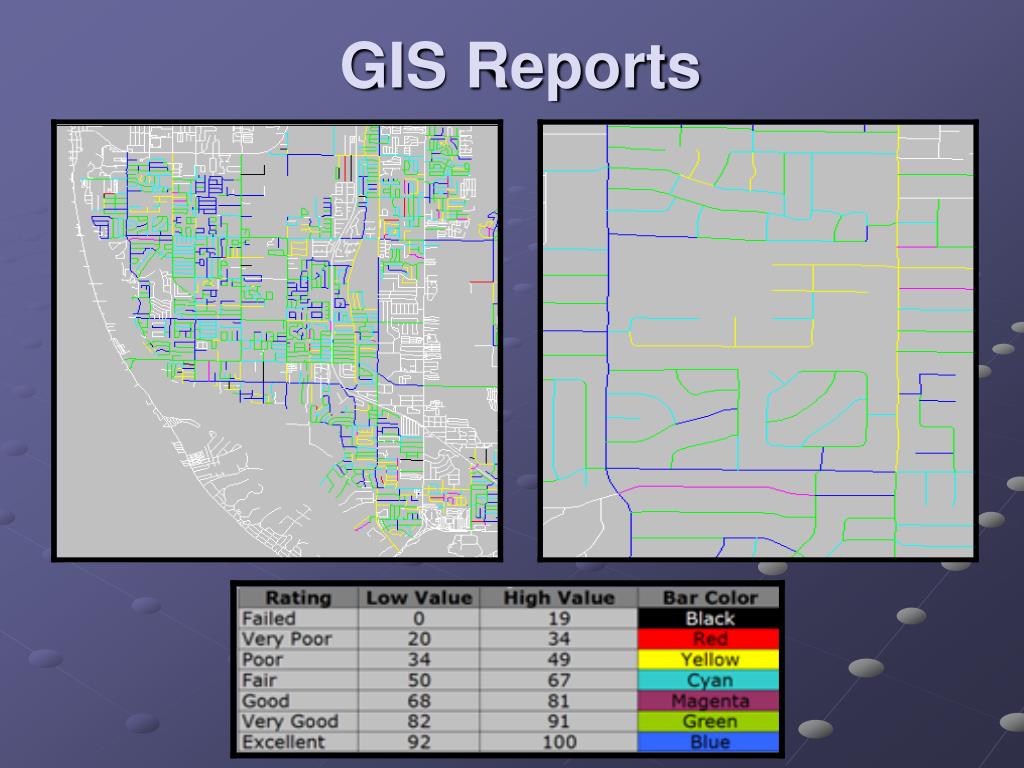
Task: Select the High Value column header
Action: (558, 598)
